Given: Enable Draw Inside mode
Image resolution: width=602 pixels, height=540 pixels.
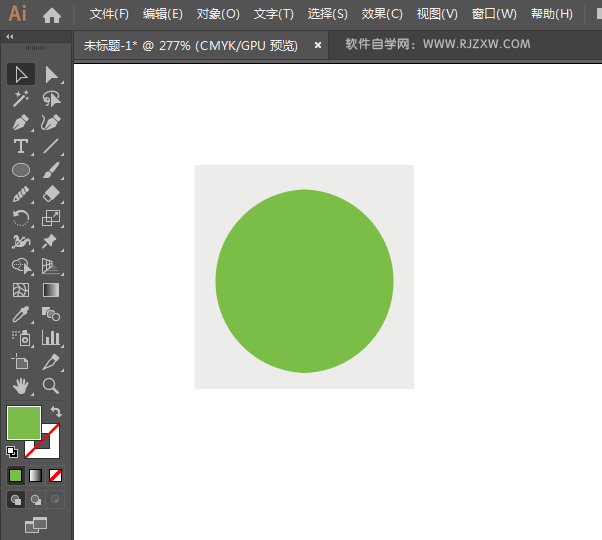Looking at the screenshot, I should 55,500.
